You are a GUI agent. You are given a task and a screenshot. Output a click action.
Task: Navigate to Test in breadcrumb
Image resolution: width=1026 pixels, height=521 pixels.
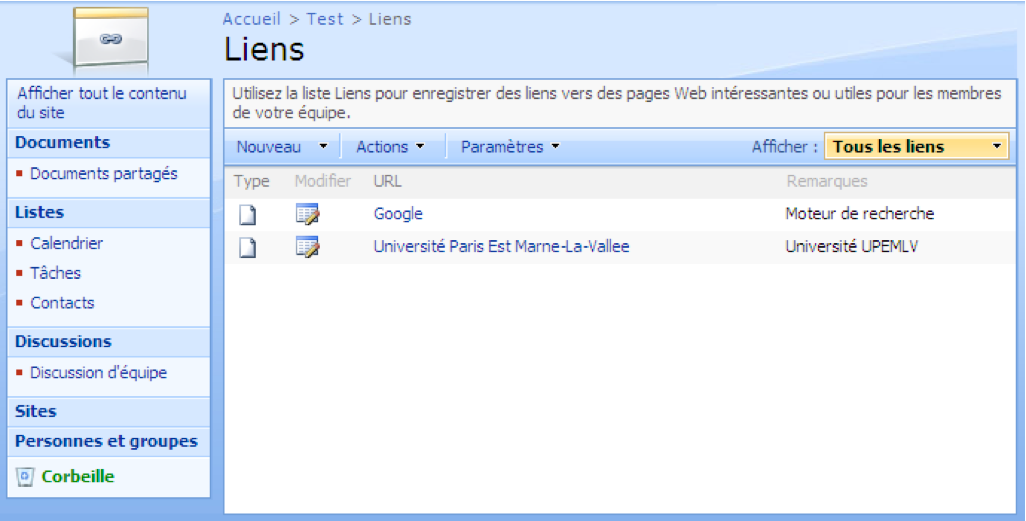click(325, 19)
